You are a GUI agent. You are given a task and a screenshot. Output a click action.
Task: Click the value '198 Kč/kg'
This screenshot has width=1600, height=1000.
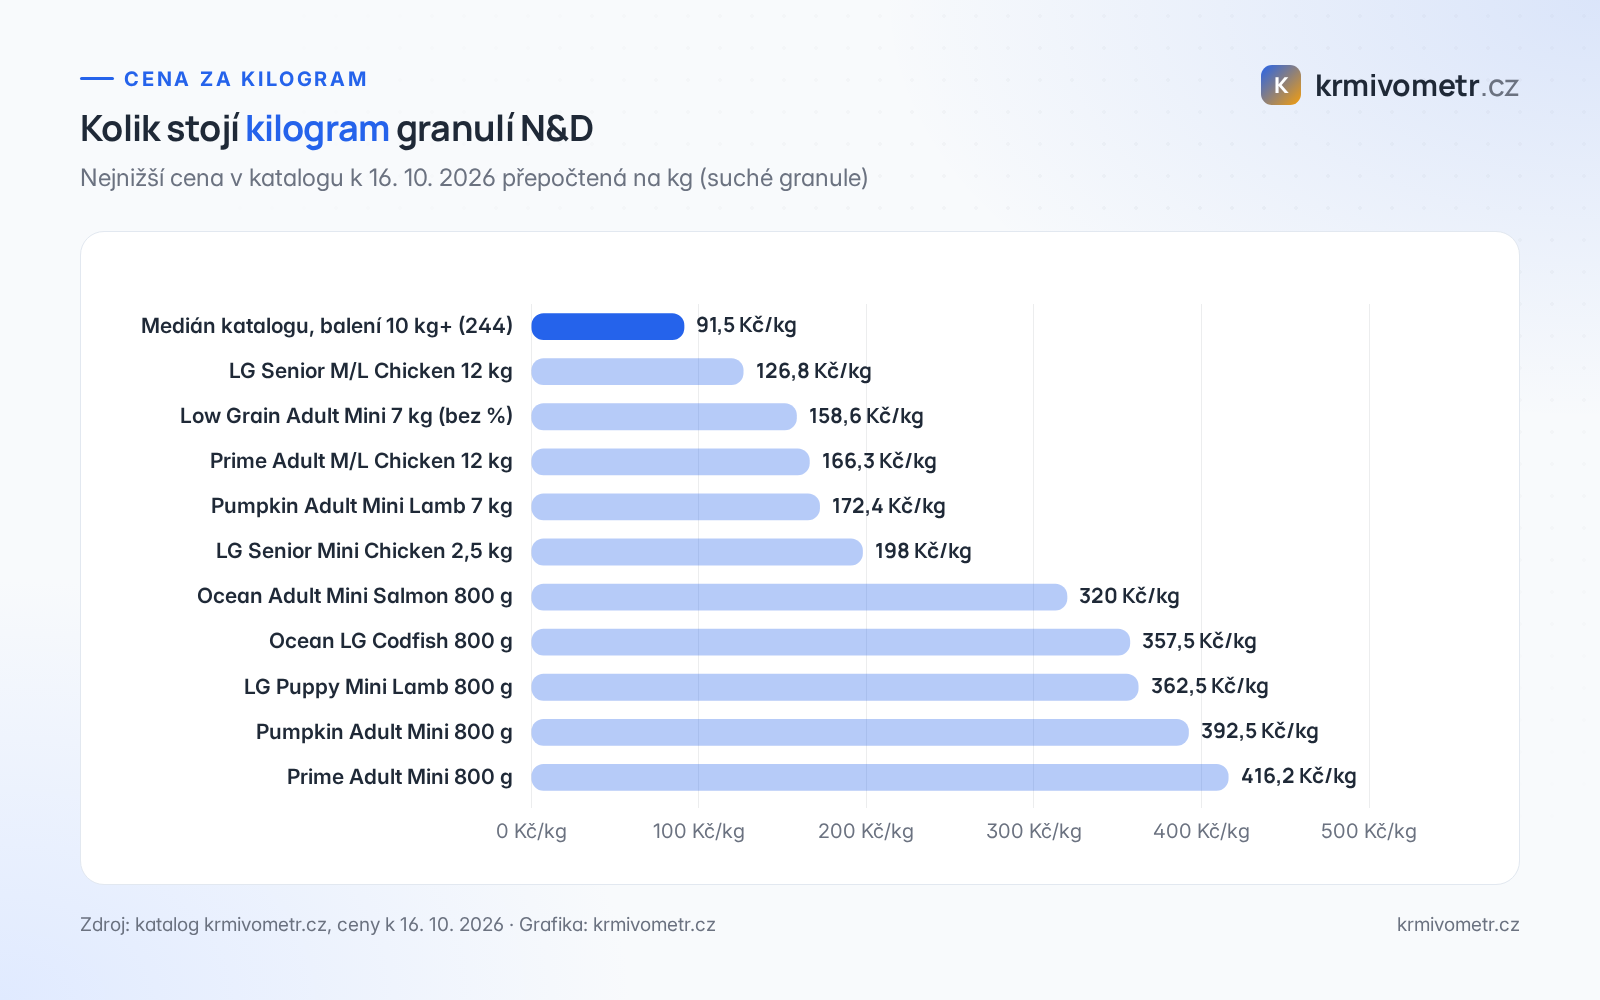[923, 551]
